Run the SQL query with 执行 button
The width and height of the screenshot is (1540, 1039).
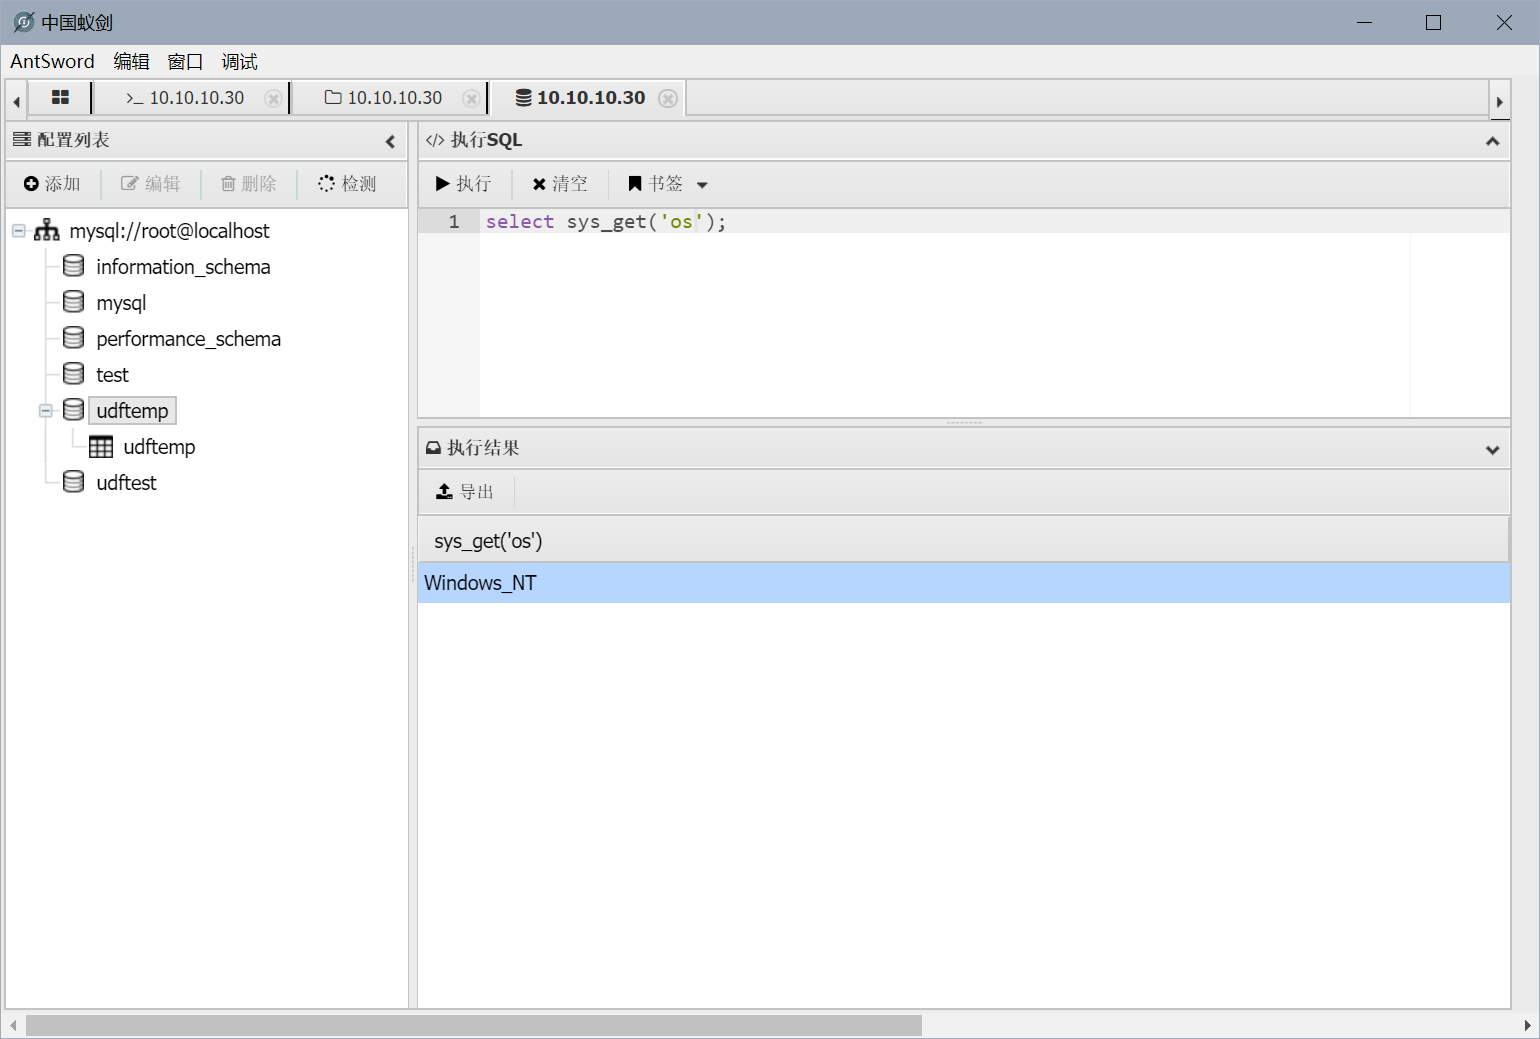pyautogui.click(x=464, y=184)
